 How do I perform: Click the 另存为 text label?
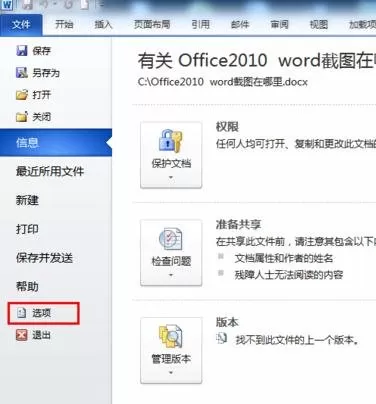coord(46,73)
